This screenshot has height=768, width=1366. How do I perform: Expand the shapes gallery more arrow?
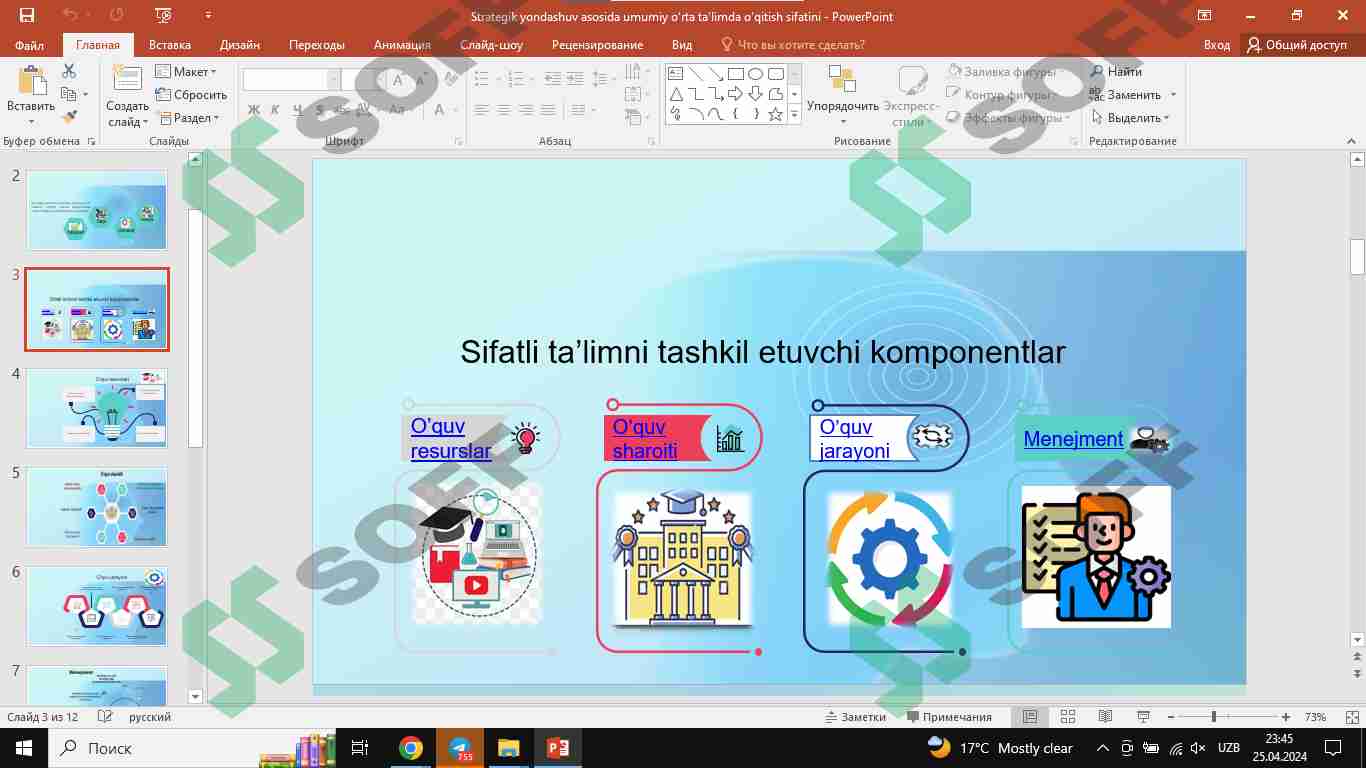(x=795, y=115)
